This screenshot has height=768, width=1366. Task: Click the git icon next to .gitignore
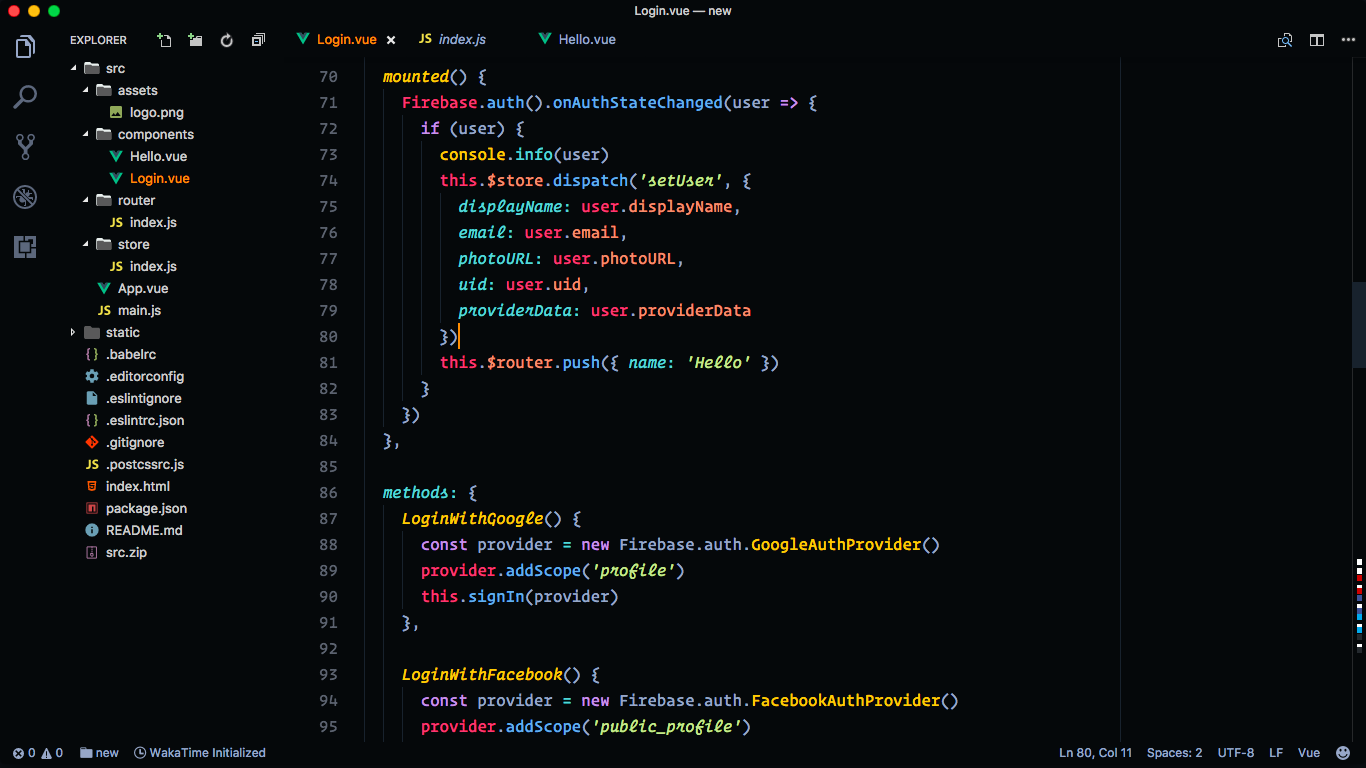click(92, 442)
